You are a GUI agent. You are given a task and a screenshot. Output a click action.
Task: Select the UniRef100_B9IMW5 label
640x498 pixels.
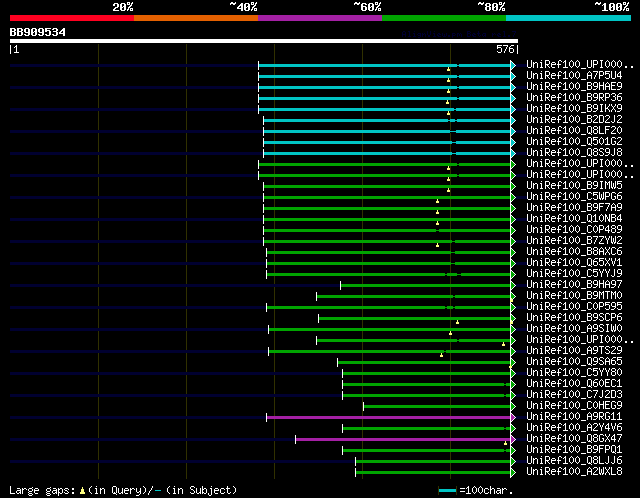pos(574,186)
